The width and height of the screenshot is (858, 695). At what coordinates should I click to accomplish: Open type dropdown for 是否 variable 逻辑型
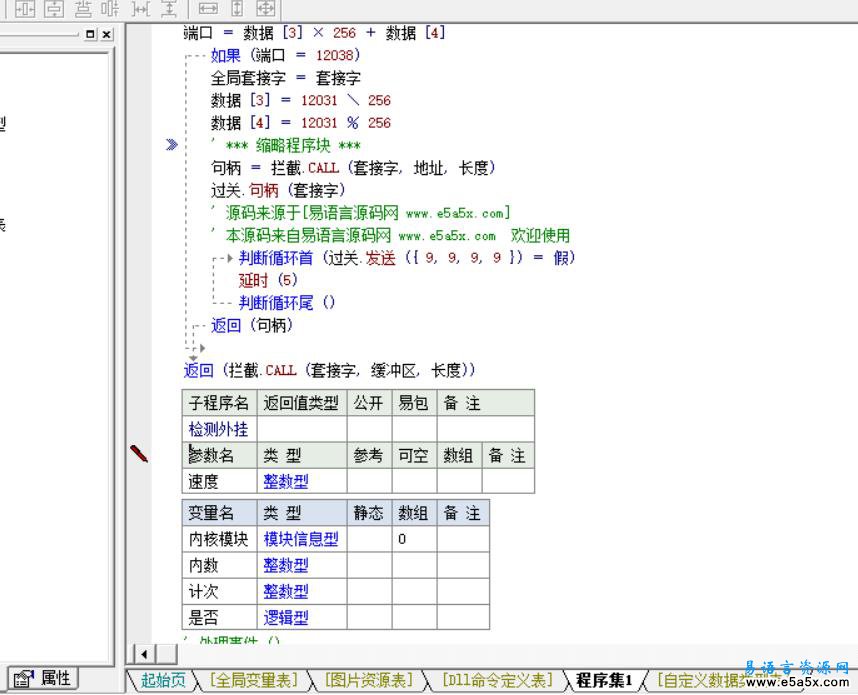tap(285, 617)
